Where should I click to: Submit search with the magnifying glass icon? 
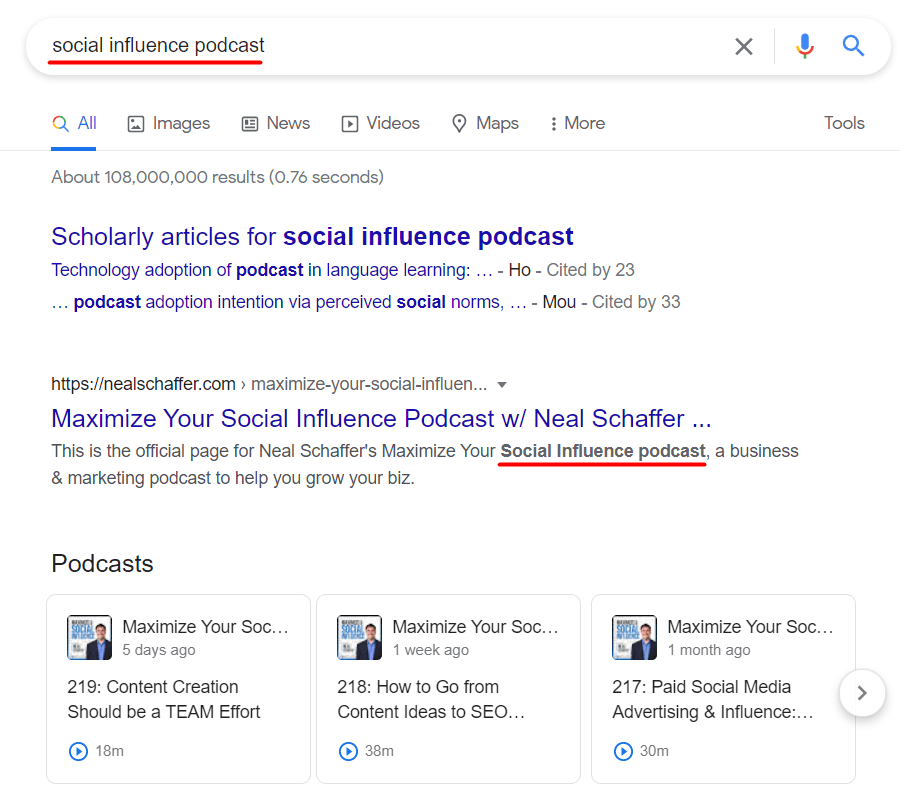coord(853,45)
